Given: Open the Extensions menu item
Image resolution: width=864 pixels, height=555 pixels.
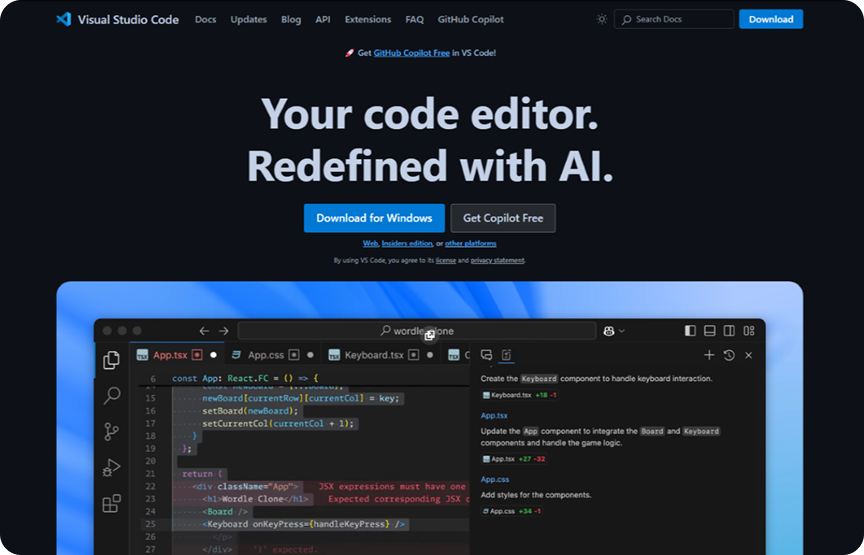Looking at the screenshot, I should 368,19.
